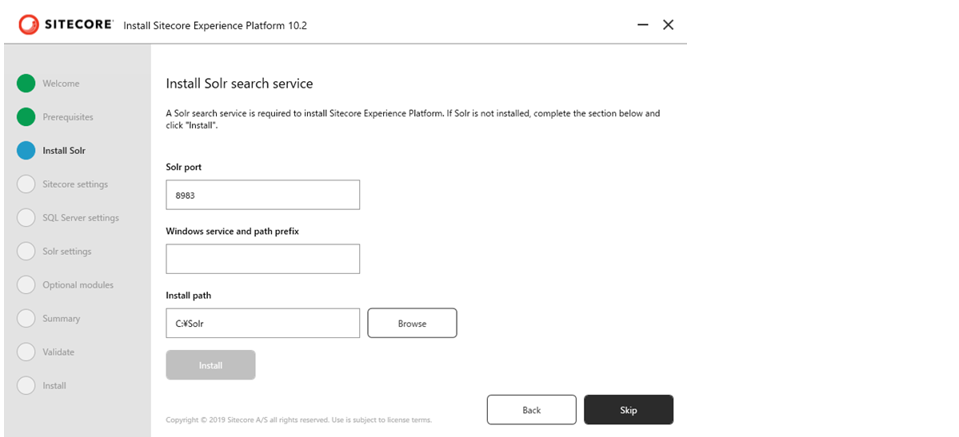The height and width of the screenshot is (437, 959).
Task: Click the Optional modules step circle
Action: [26, 285]
